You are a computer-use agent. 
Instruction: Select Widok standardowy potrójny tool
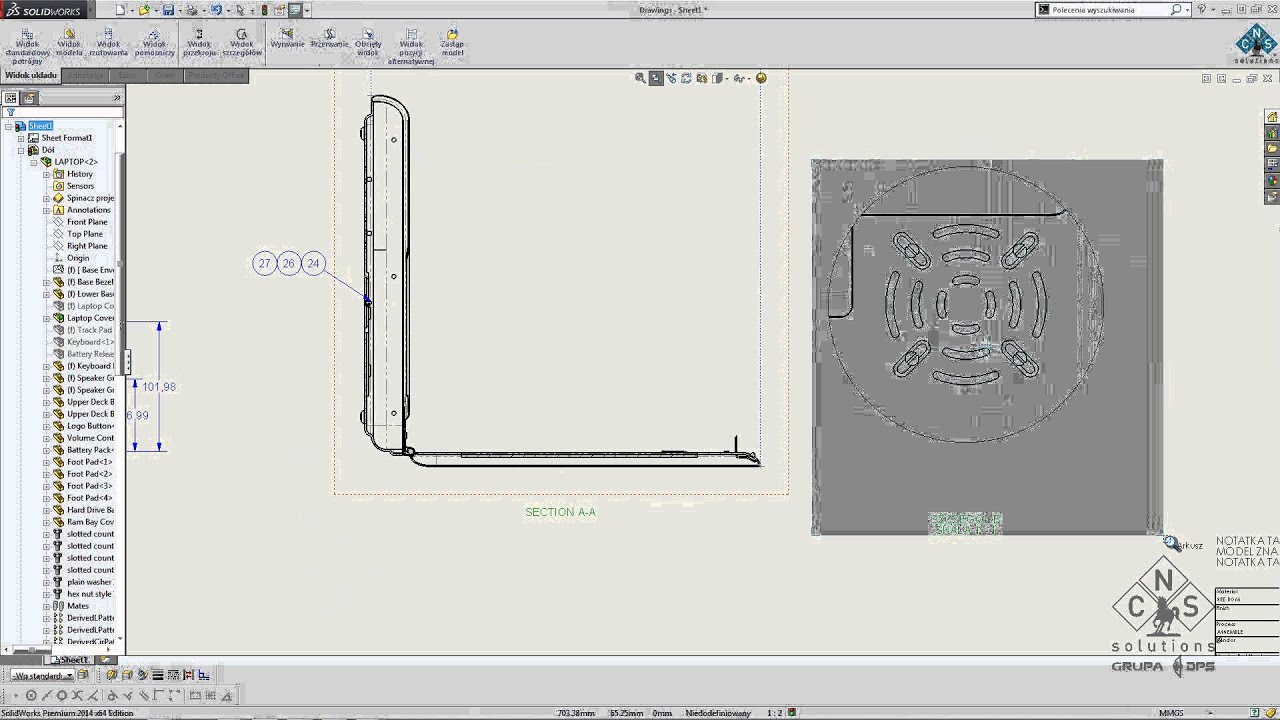(27, 46)
